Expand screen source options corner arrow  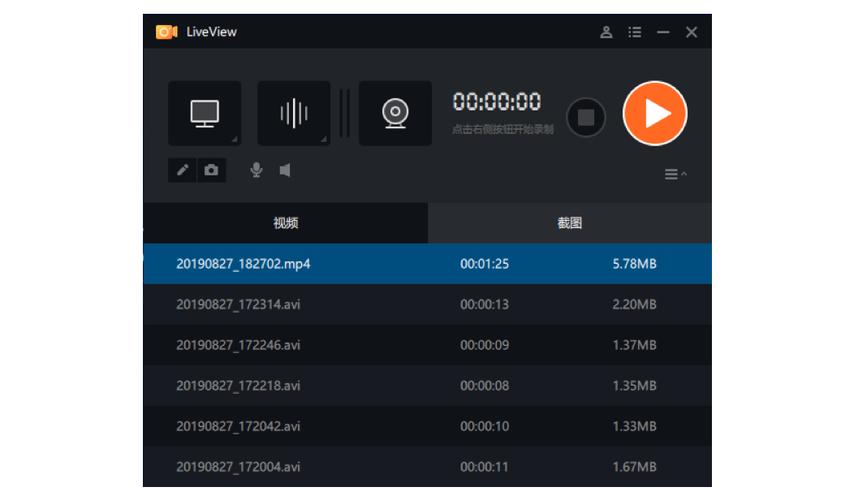click(x=235, y=140)
